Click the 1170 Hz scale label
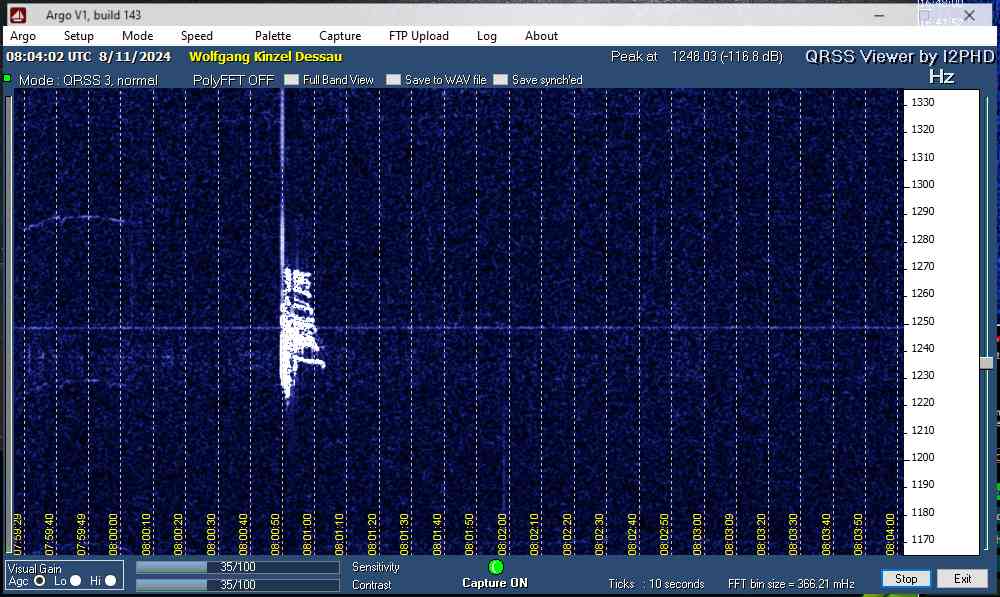The image size is (1000, 597). 923,539
